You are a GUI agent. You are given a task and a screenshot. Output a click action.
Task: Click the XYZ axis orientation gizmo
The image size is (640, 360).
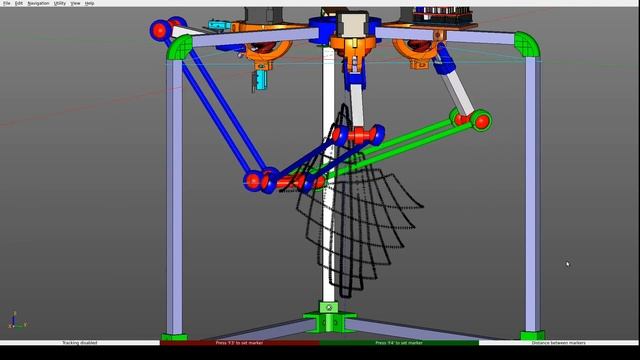(17, 320)
